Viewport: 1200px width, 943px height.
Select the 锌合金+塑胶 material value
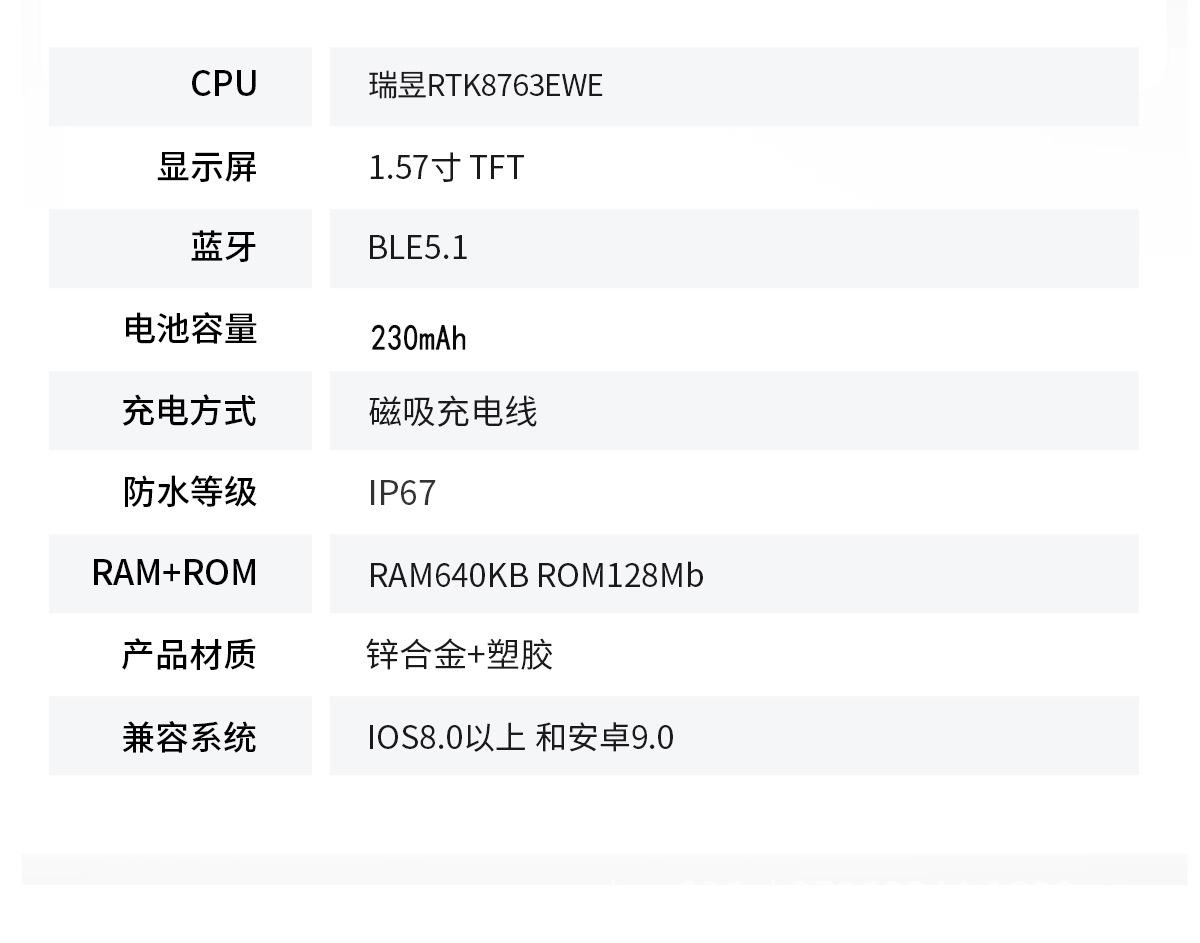point(460,655)
